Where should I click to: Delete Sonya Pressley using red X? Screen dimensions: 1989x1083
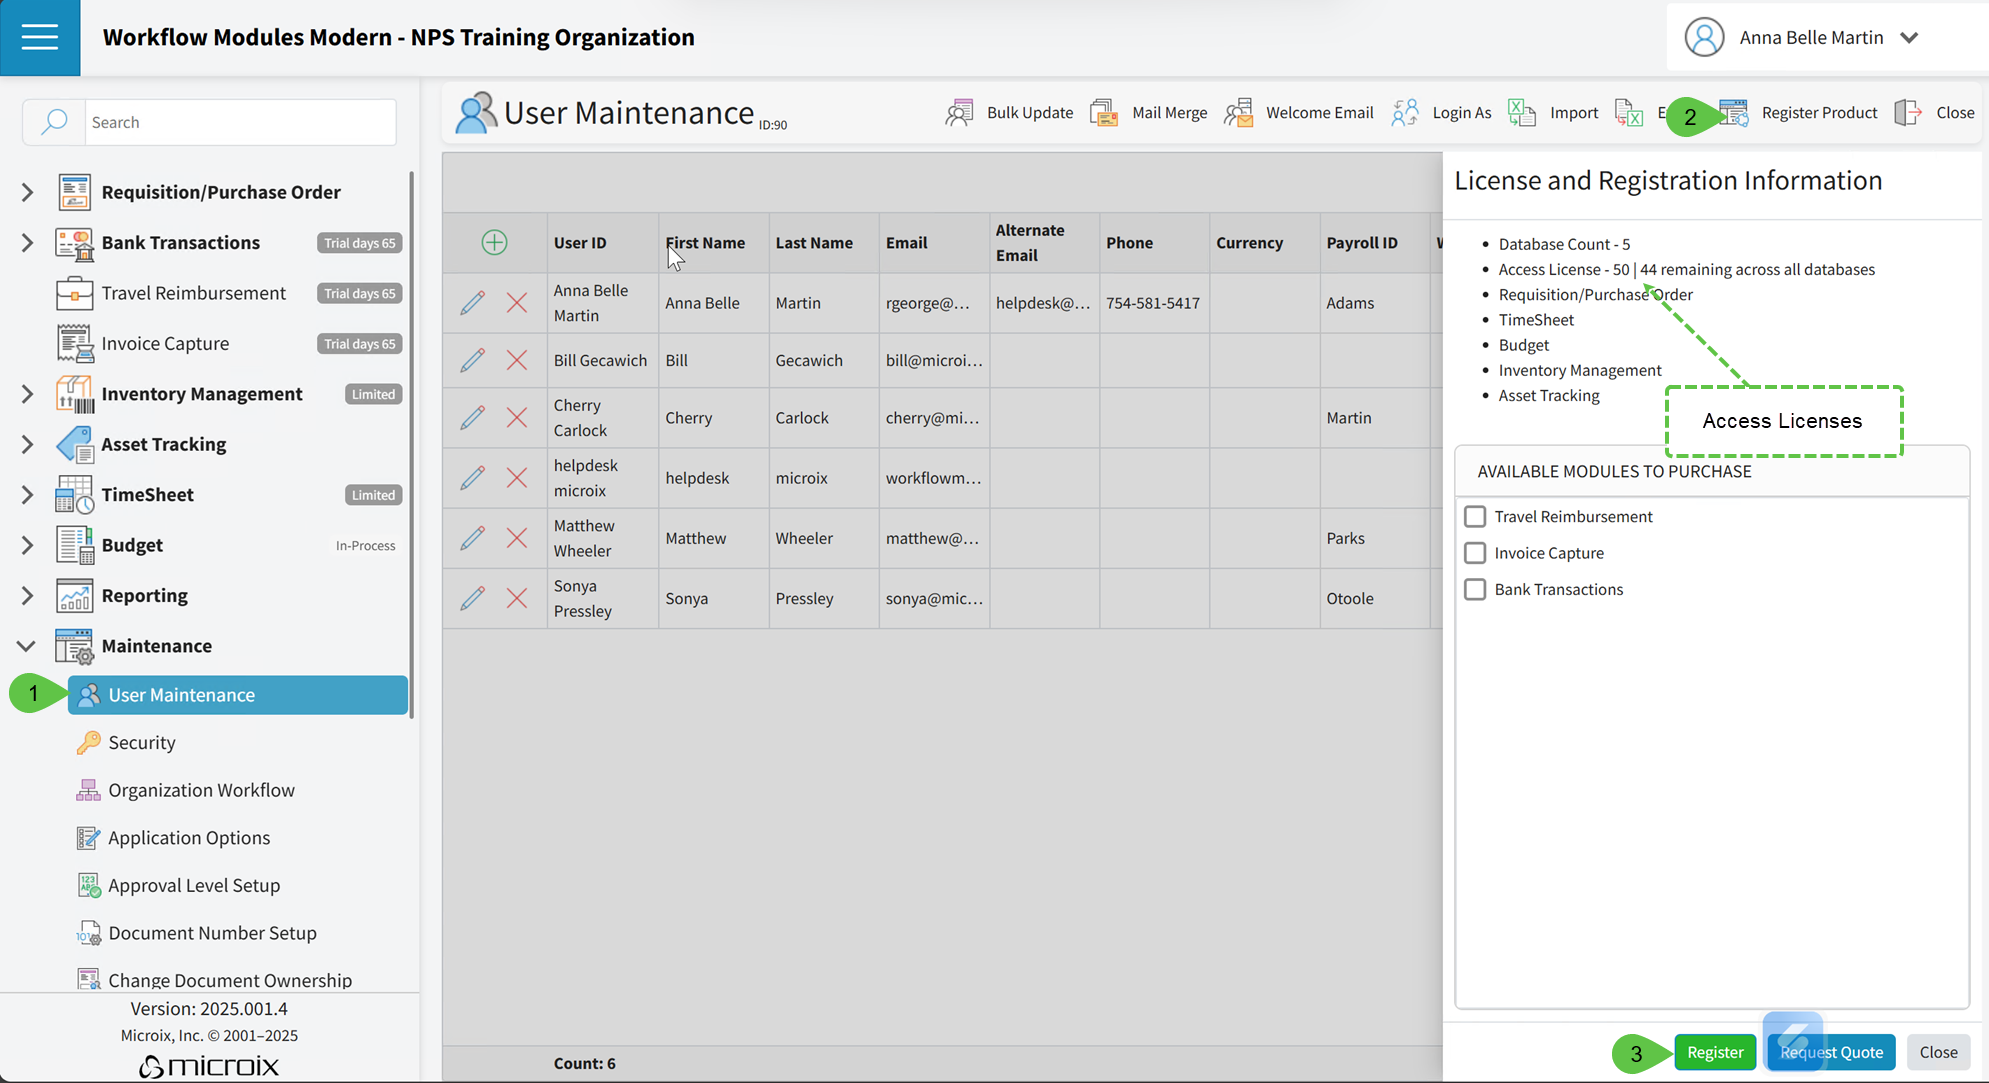point(517,598)
